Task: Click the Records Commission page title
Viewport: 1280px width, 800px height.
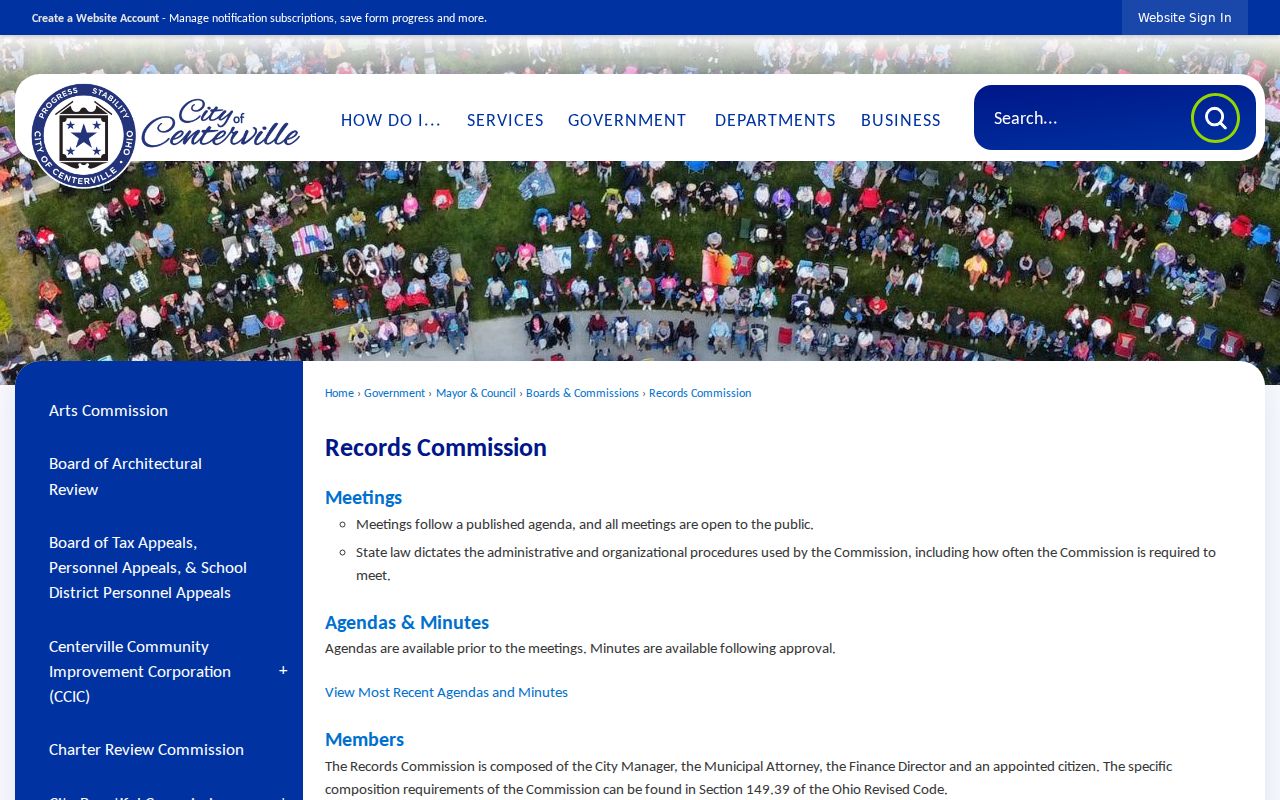Action: pyautogui.click(x=436, y=447)
